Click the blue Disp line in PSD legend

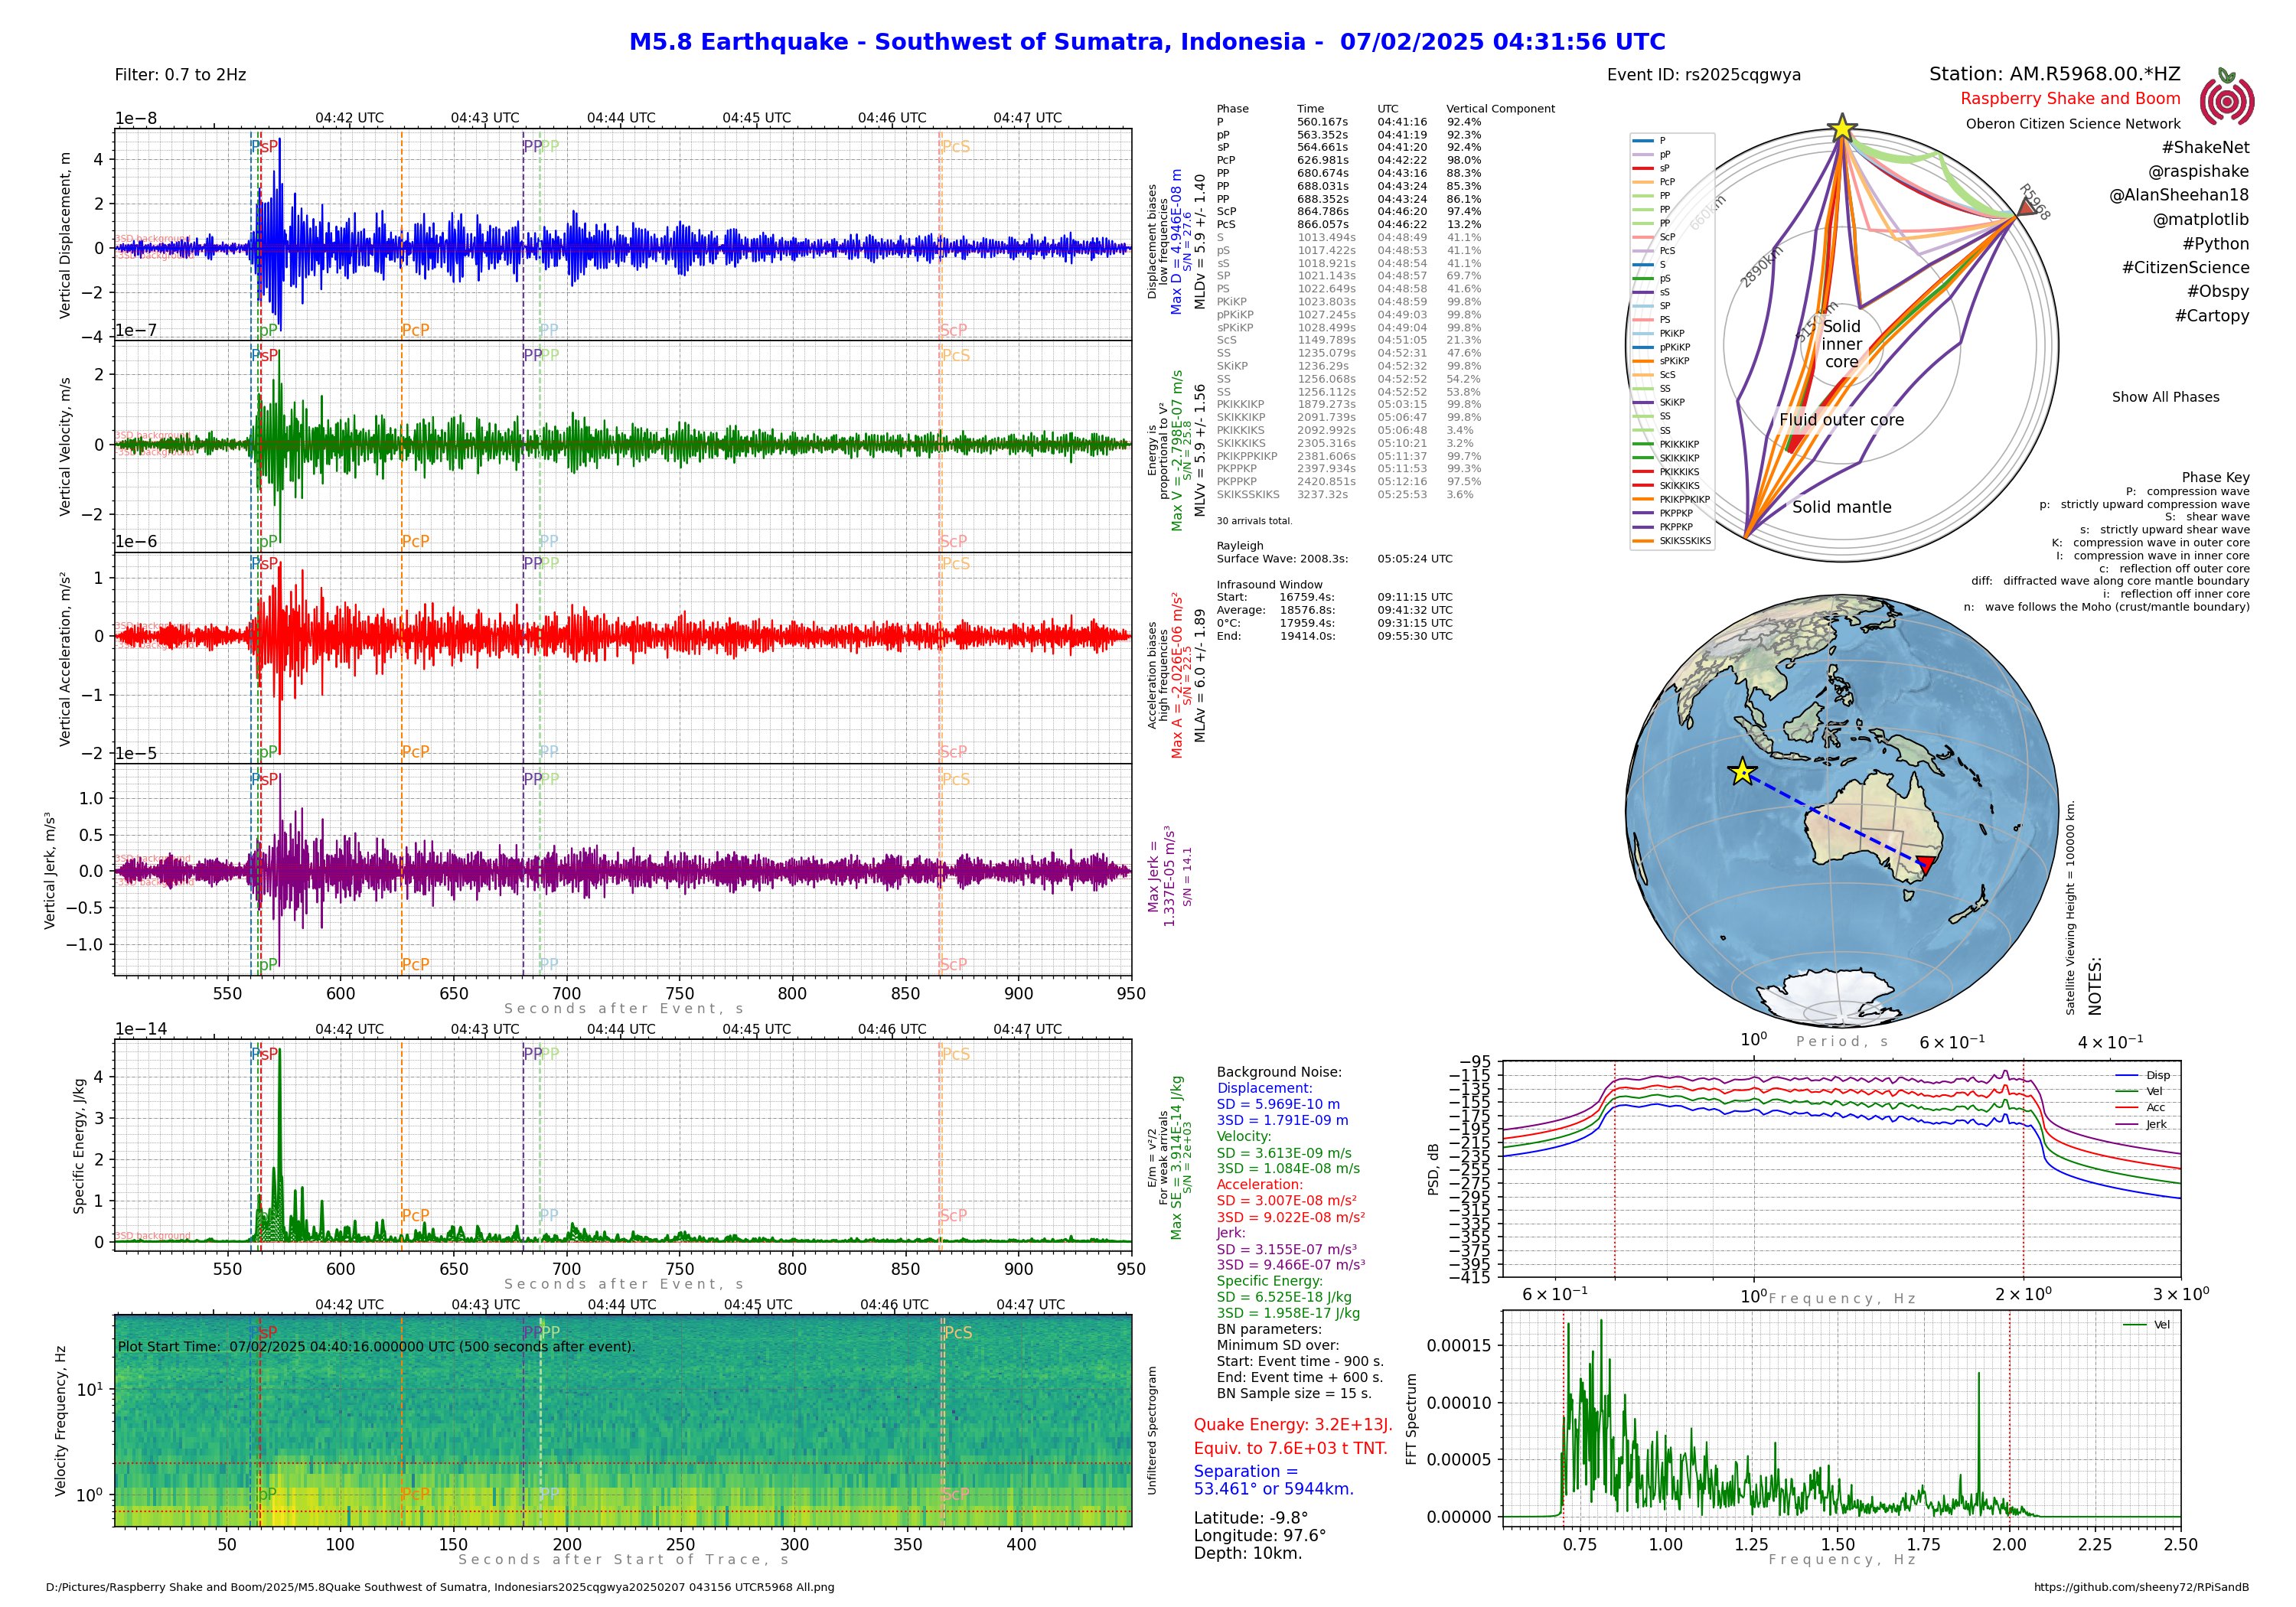2127,1075
